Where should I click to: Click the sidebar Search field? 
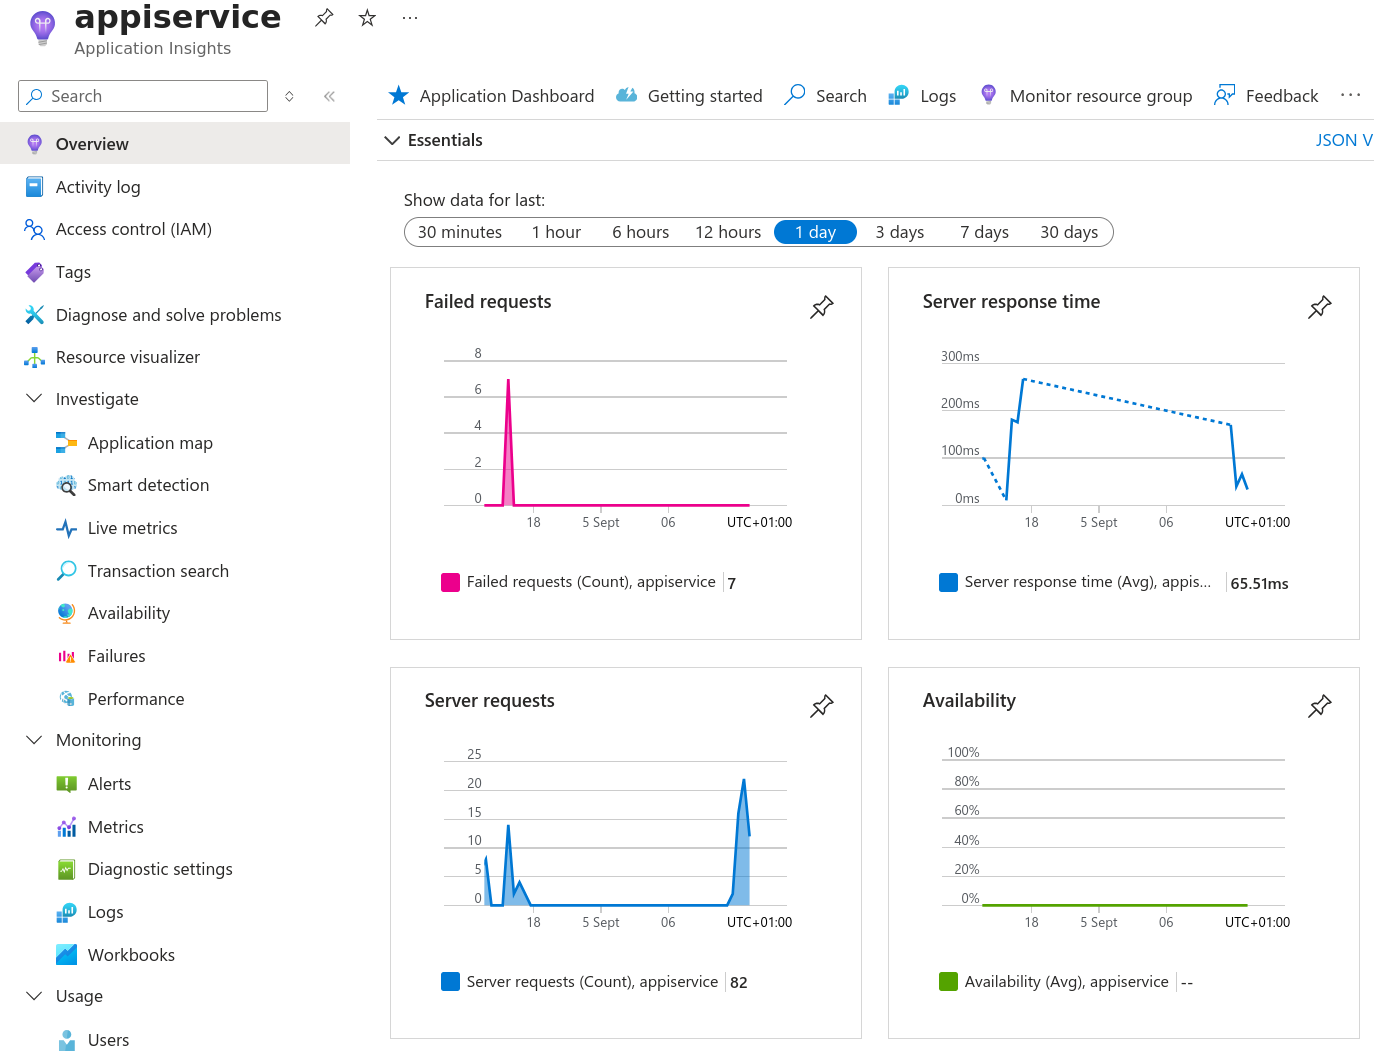tap(142, 96)
